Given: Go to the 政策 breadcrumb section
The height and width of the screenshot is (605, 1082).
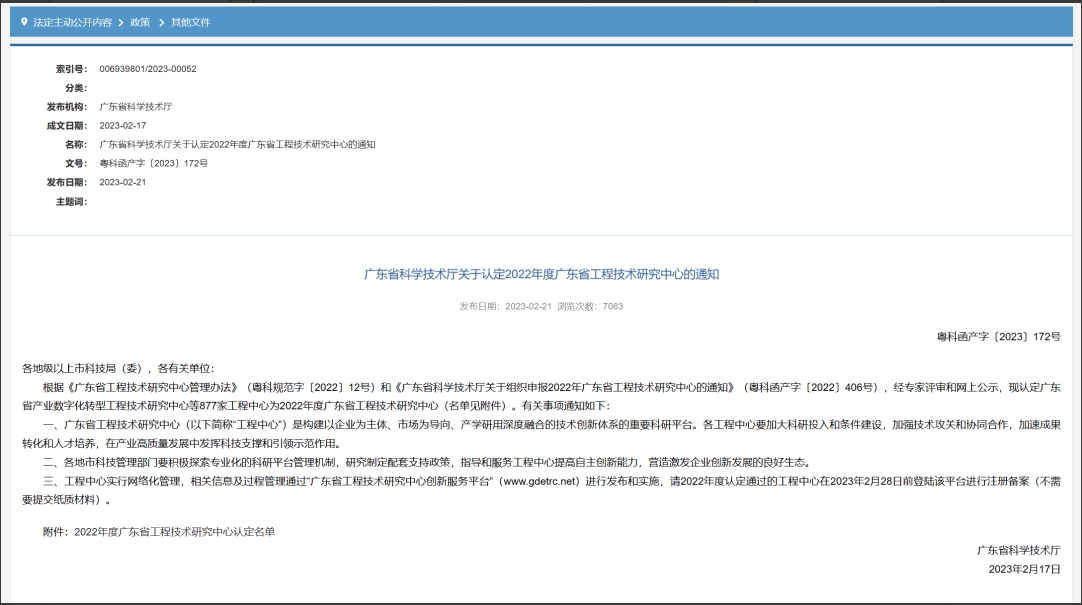Looking at the screenshot, I should point(139,21).
